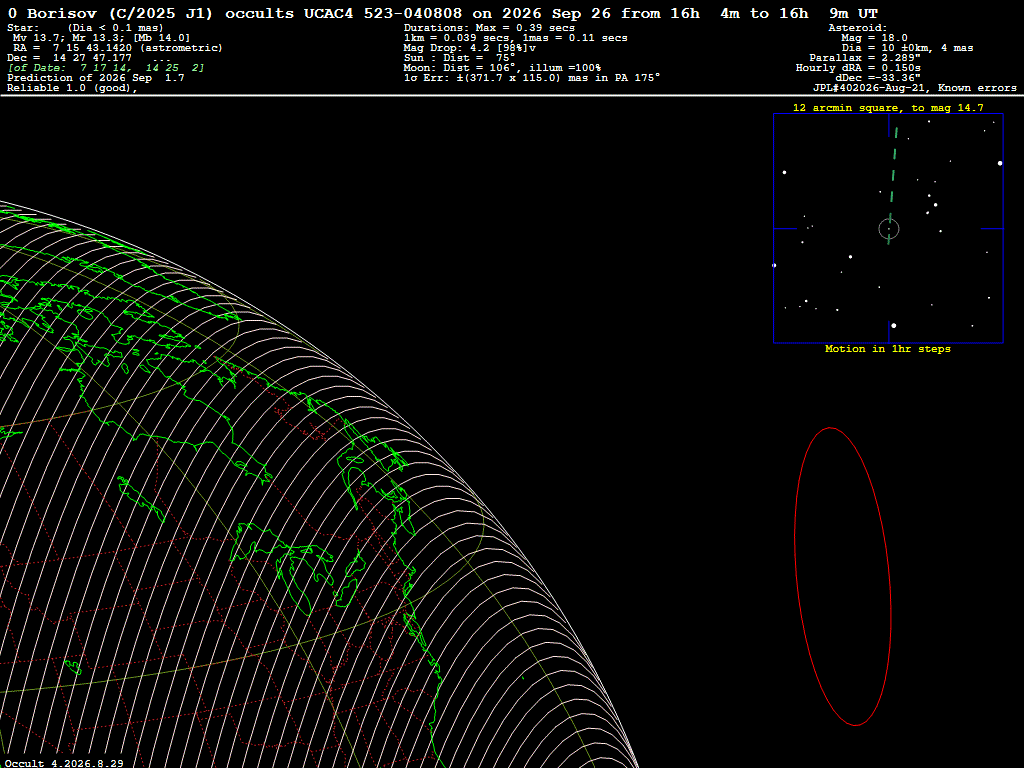Select the green 'of Date' coordinates line
The height and width of the screenshot is (768, 1024).
(106, 68)
